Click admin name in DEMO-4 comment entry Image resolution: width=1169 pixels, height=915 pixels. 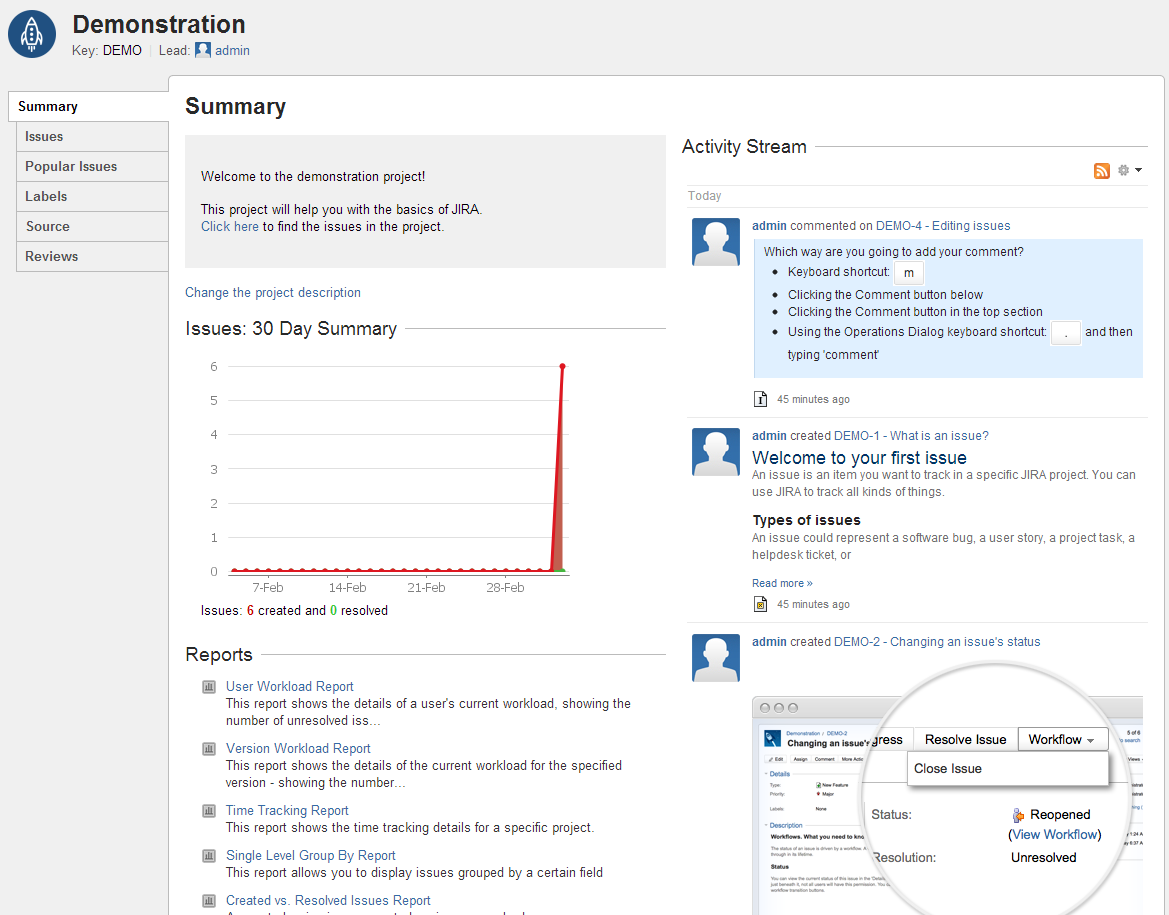coord(769,226)
